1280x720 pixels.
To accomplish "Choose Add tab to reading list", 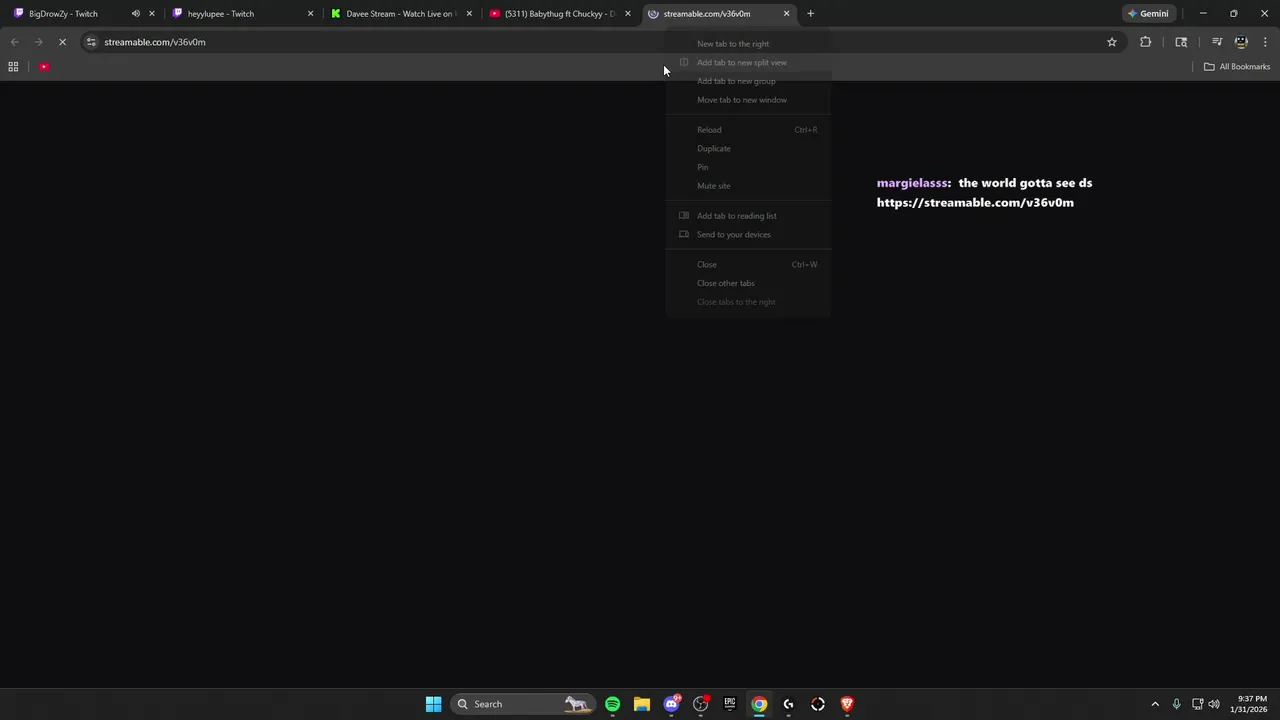I will tap(749, 216).
